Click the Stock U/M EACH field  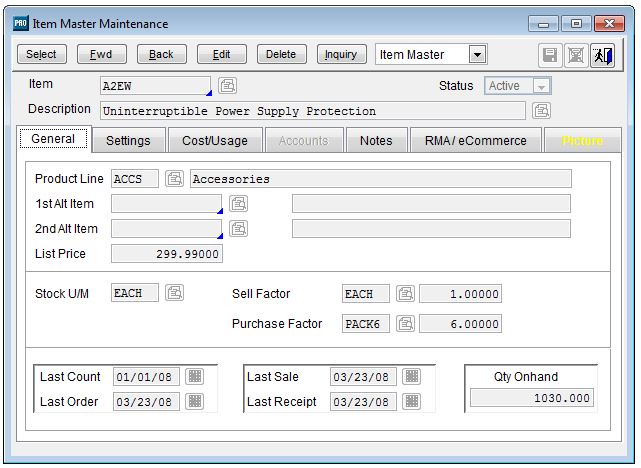135,293
